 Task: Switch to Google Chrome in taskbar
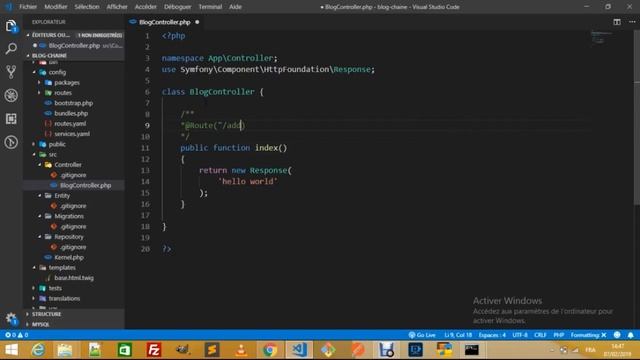270,350
